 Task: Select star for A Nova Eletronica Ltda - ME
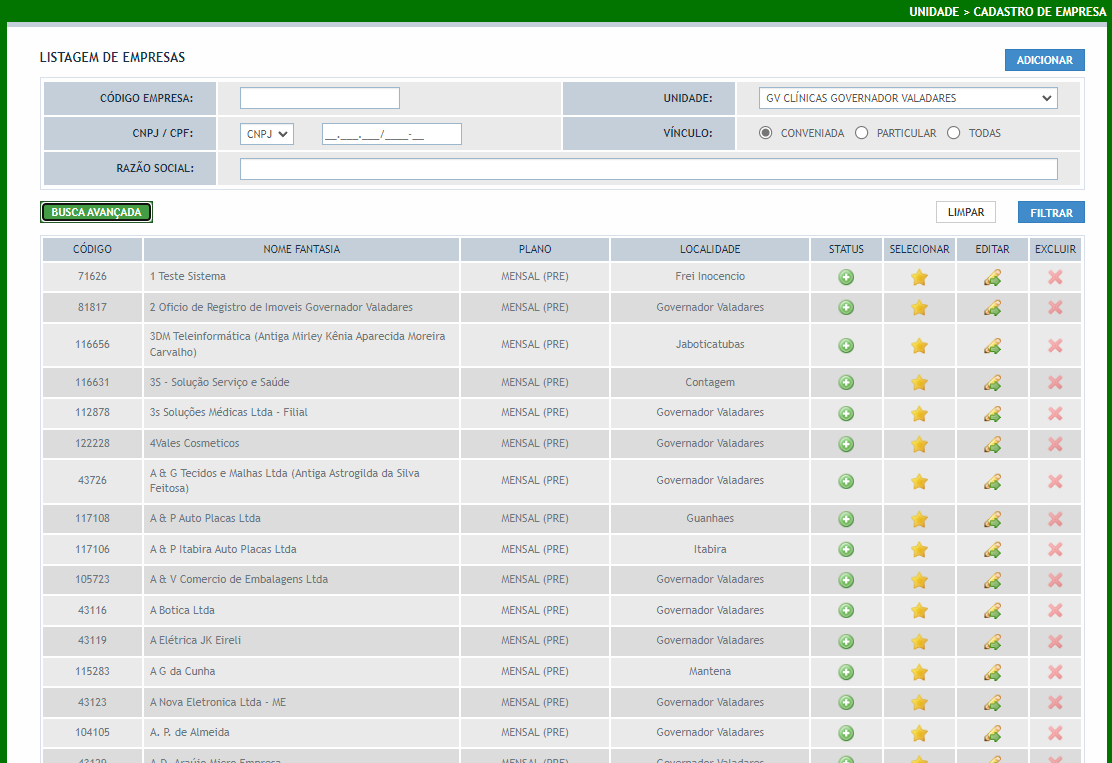pyautogui.click(x=919, y=703)
